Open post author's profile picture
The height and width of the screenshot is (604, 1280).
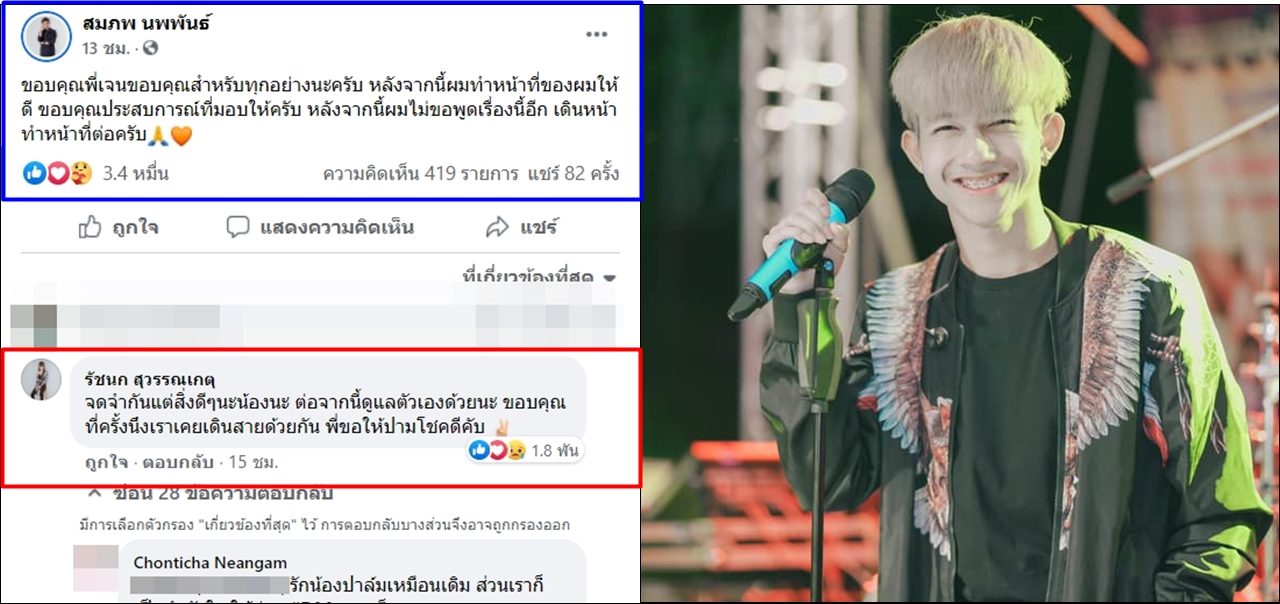pos(47,36)
